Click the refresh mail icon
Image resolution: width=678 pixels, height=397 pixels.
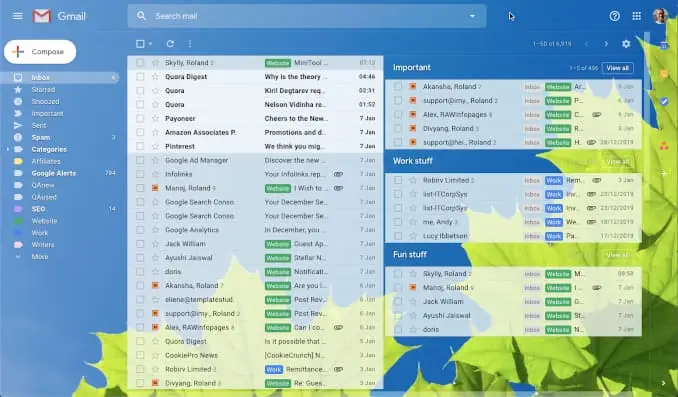point(170,44)
